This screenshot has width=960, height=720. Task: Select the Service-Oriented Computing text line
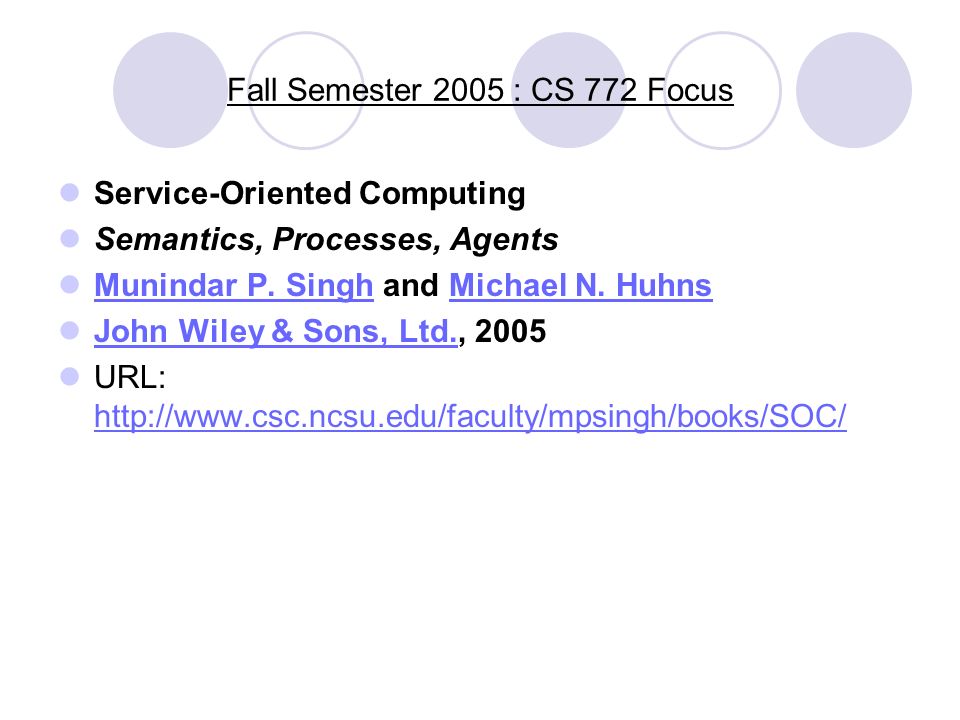point(310,193)
